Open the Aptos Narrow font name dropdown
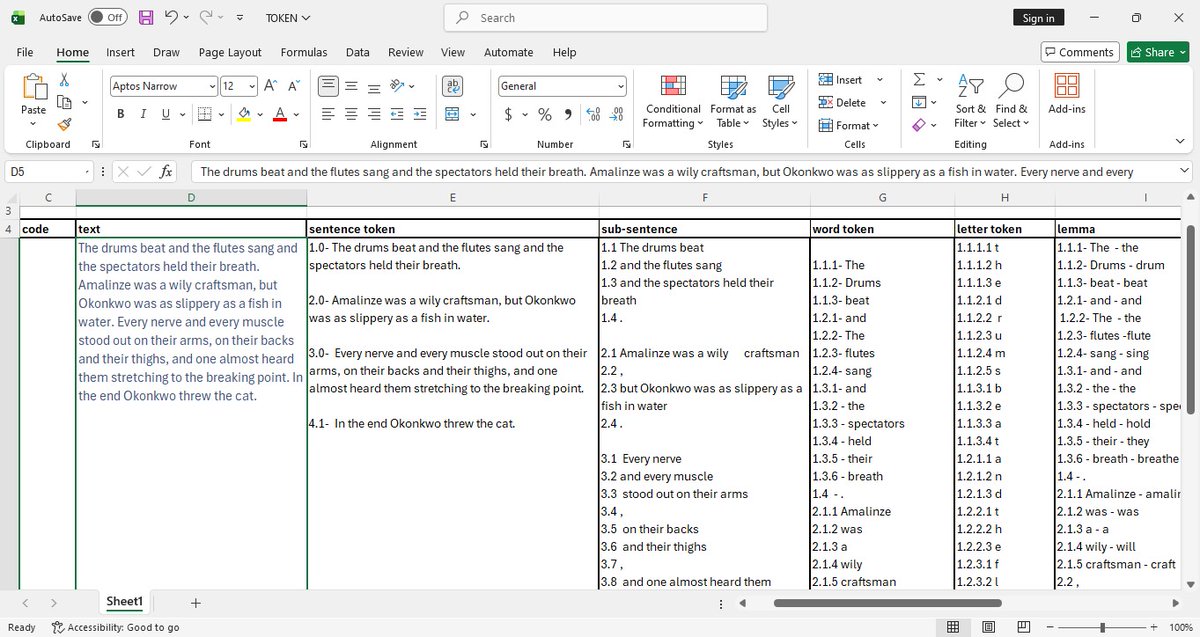The image size is (1200, 637). (x=212, y=86)
